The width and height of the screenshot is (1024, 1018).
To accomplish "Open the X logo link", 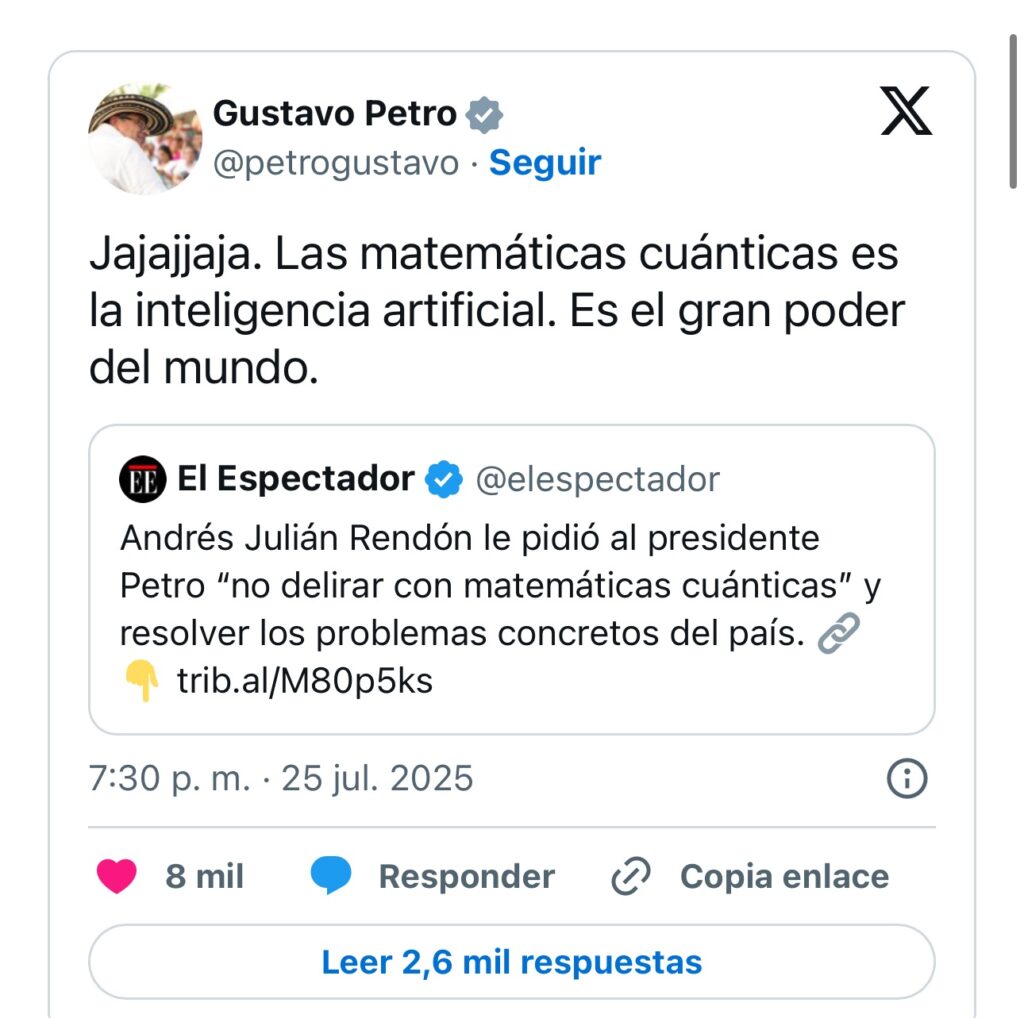I will click(906, 111).
